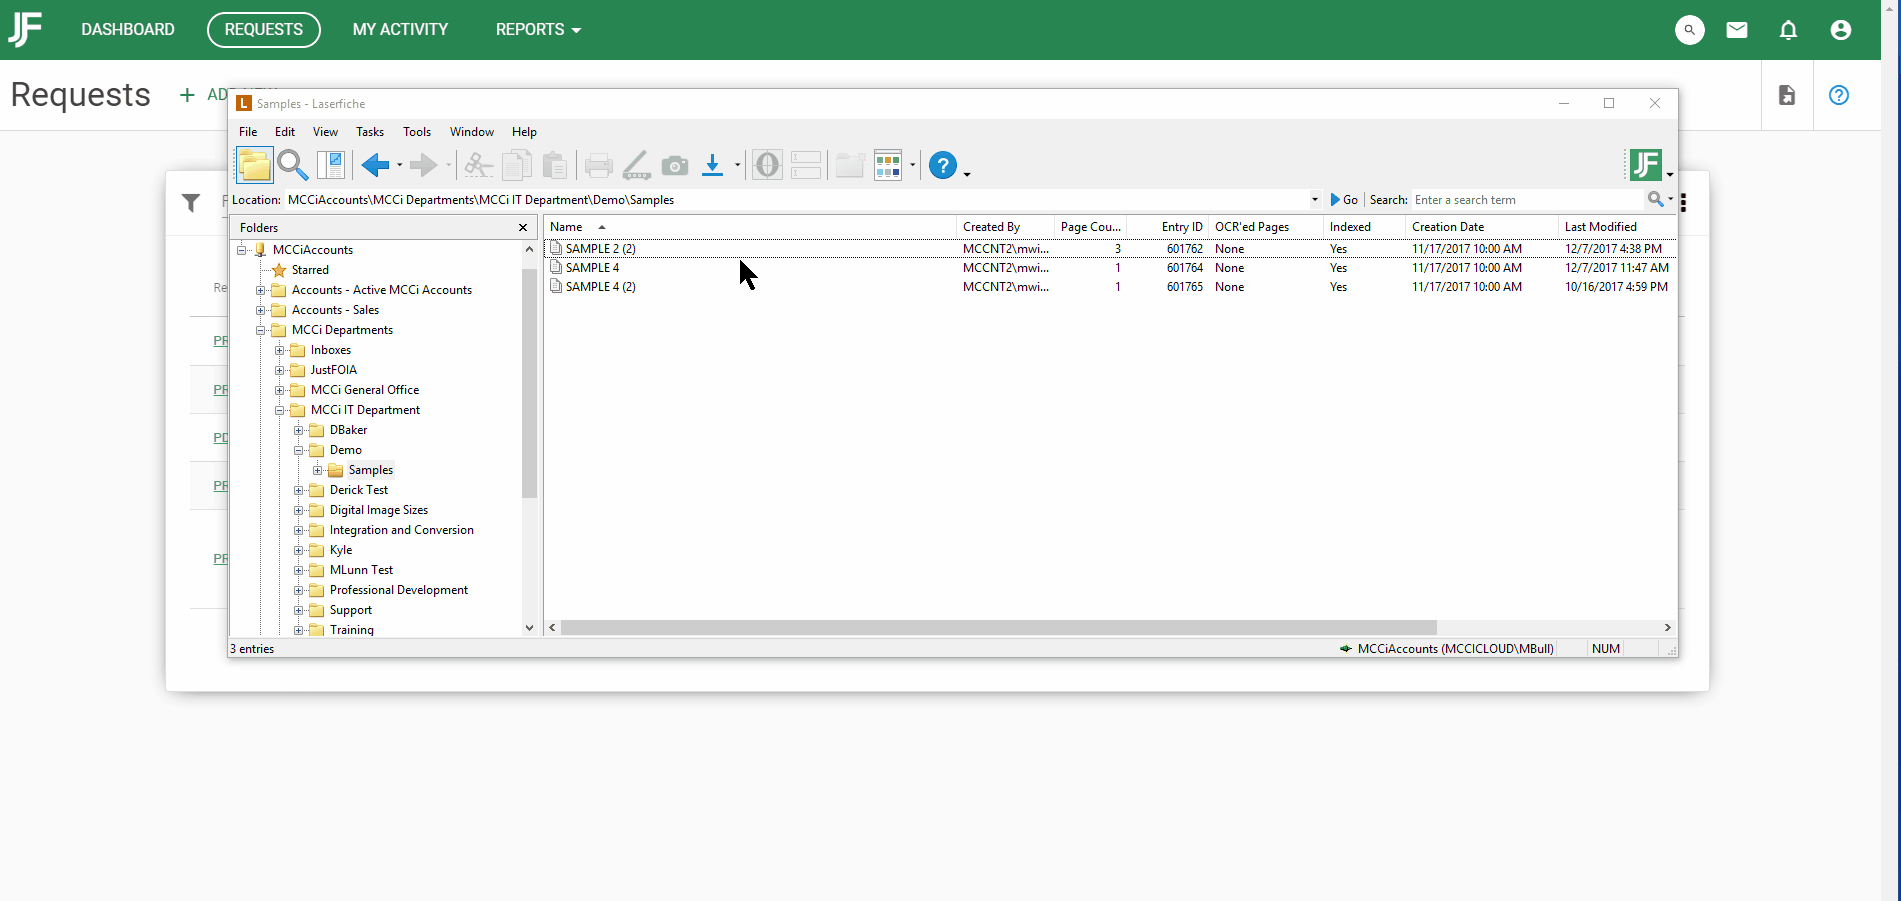Click the metadata fields icon
This screenshot has height=901, width=1901.
(805, 165)
